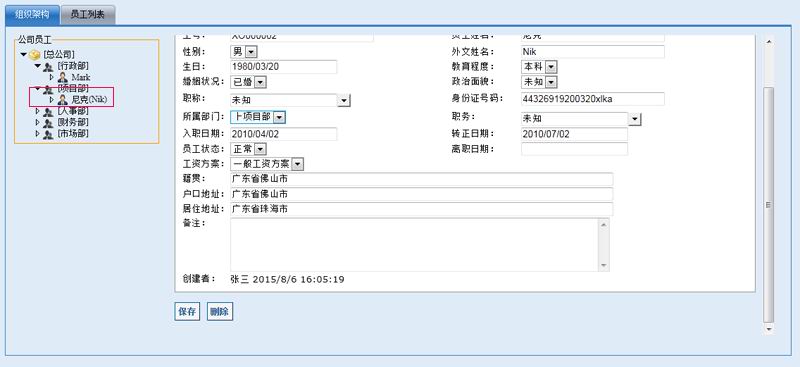This screenshot has height=367, width=800.
Task: Expand the 人事部 tree node arrow
Action: [x=37, y=111]
